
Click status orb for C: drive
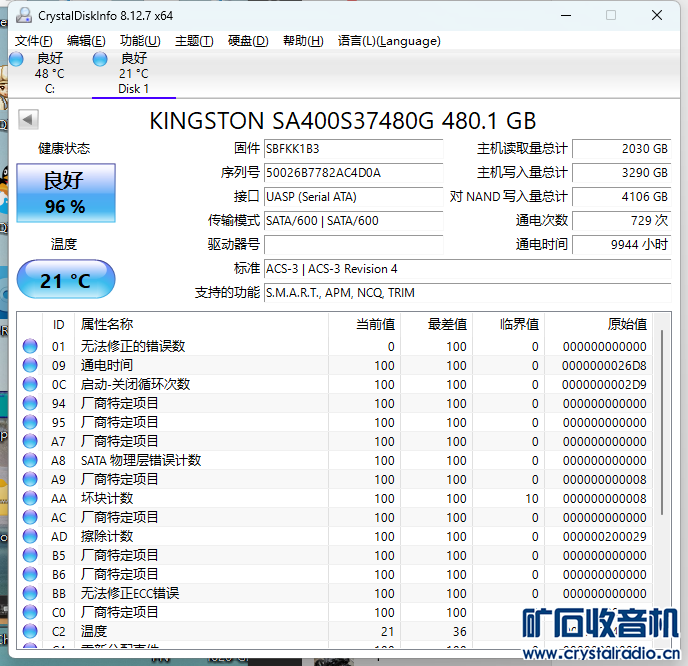[x=16, y=59]
